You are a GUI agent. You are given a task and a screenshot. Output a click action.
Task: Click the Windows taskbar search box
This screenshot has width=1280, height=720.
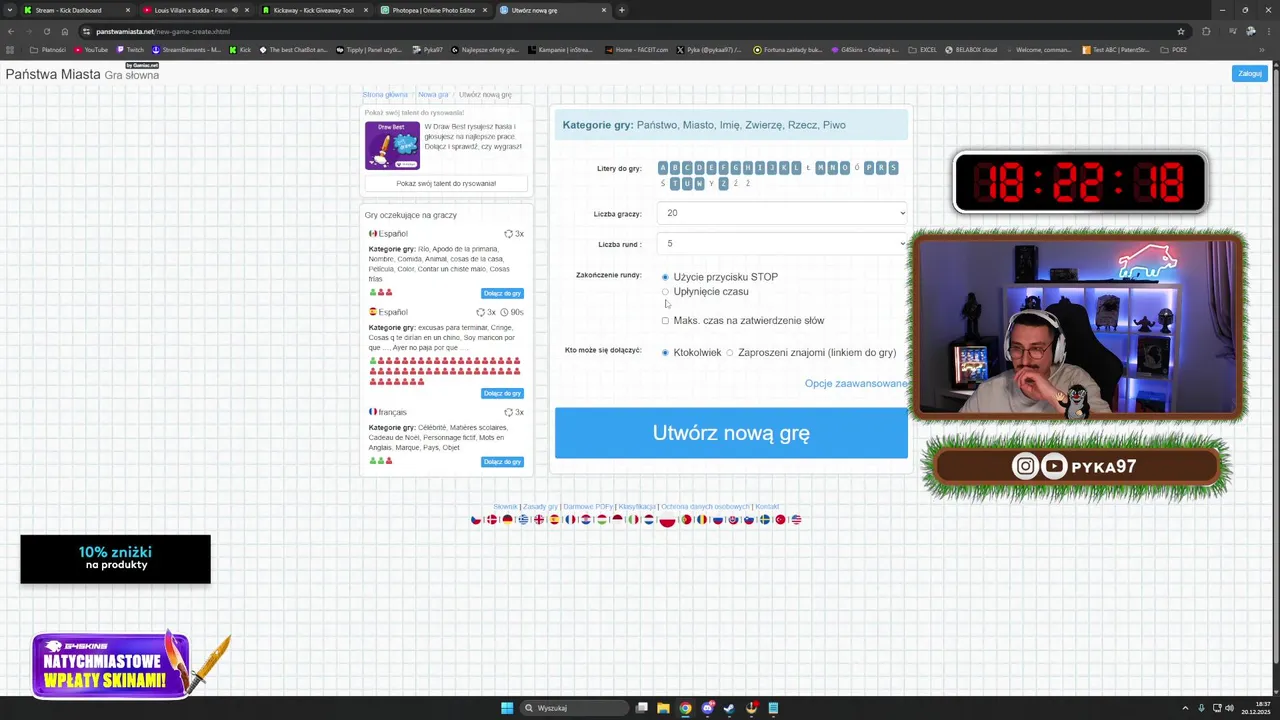572,708
